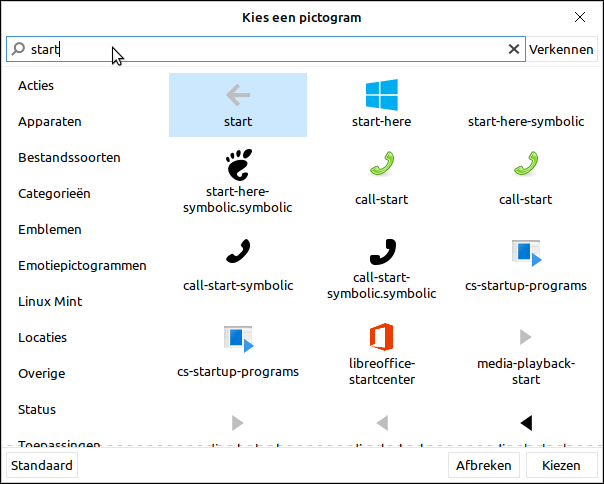The image size is (604, 484).
Task: Switch to the Apparaten category
Action: point(50,122)
